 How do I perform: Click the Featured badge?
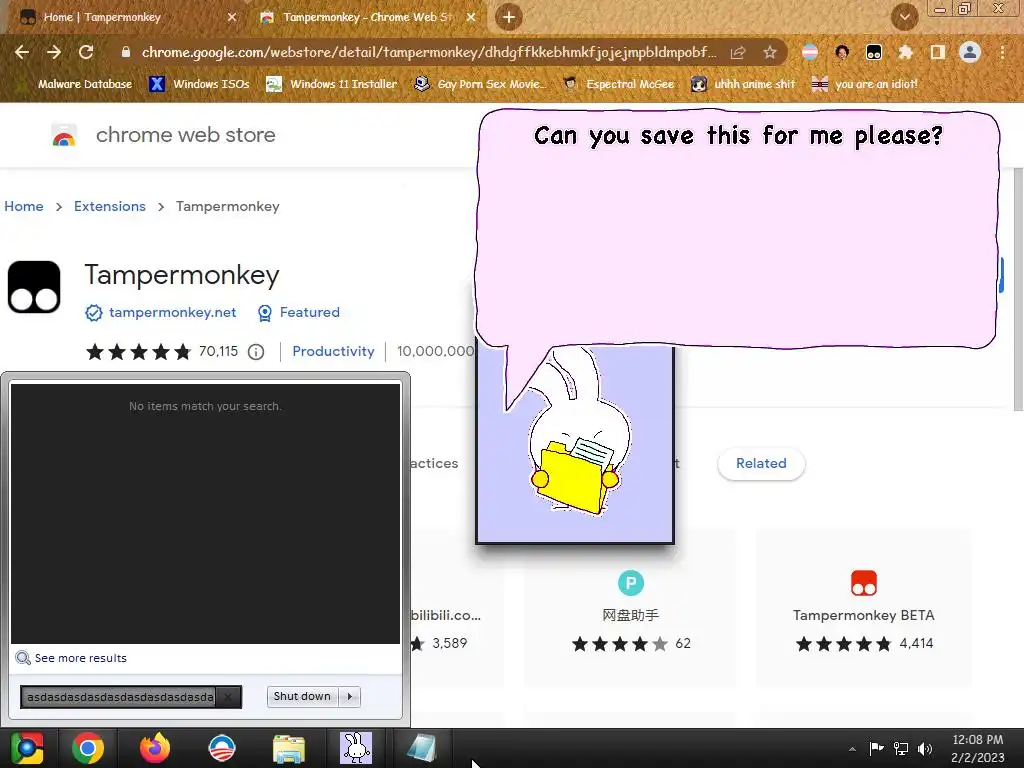(298, 313)
